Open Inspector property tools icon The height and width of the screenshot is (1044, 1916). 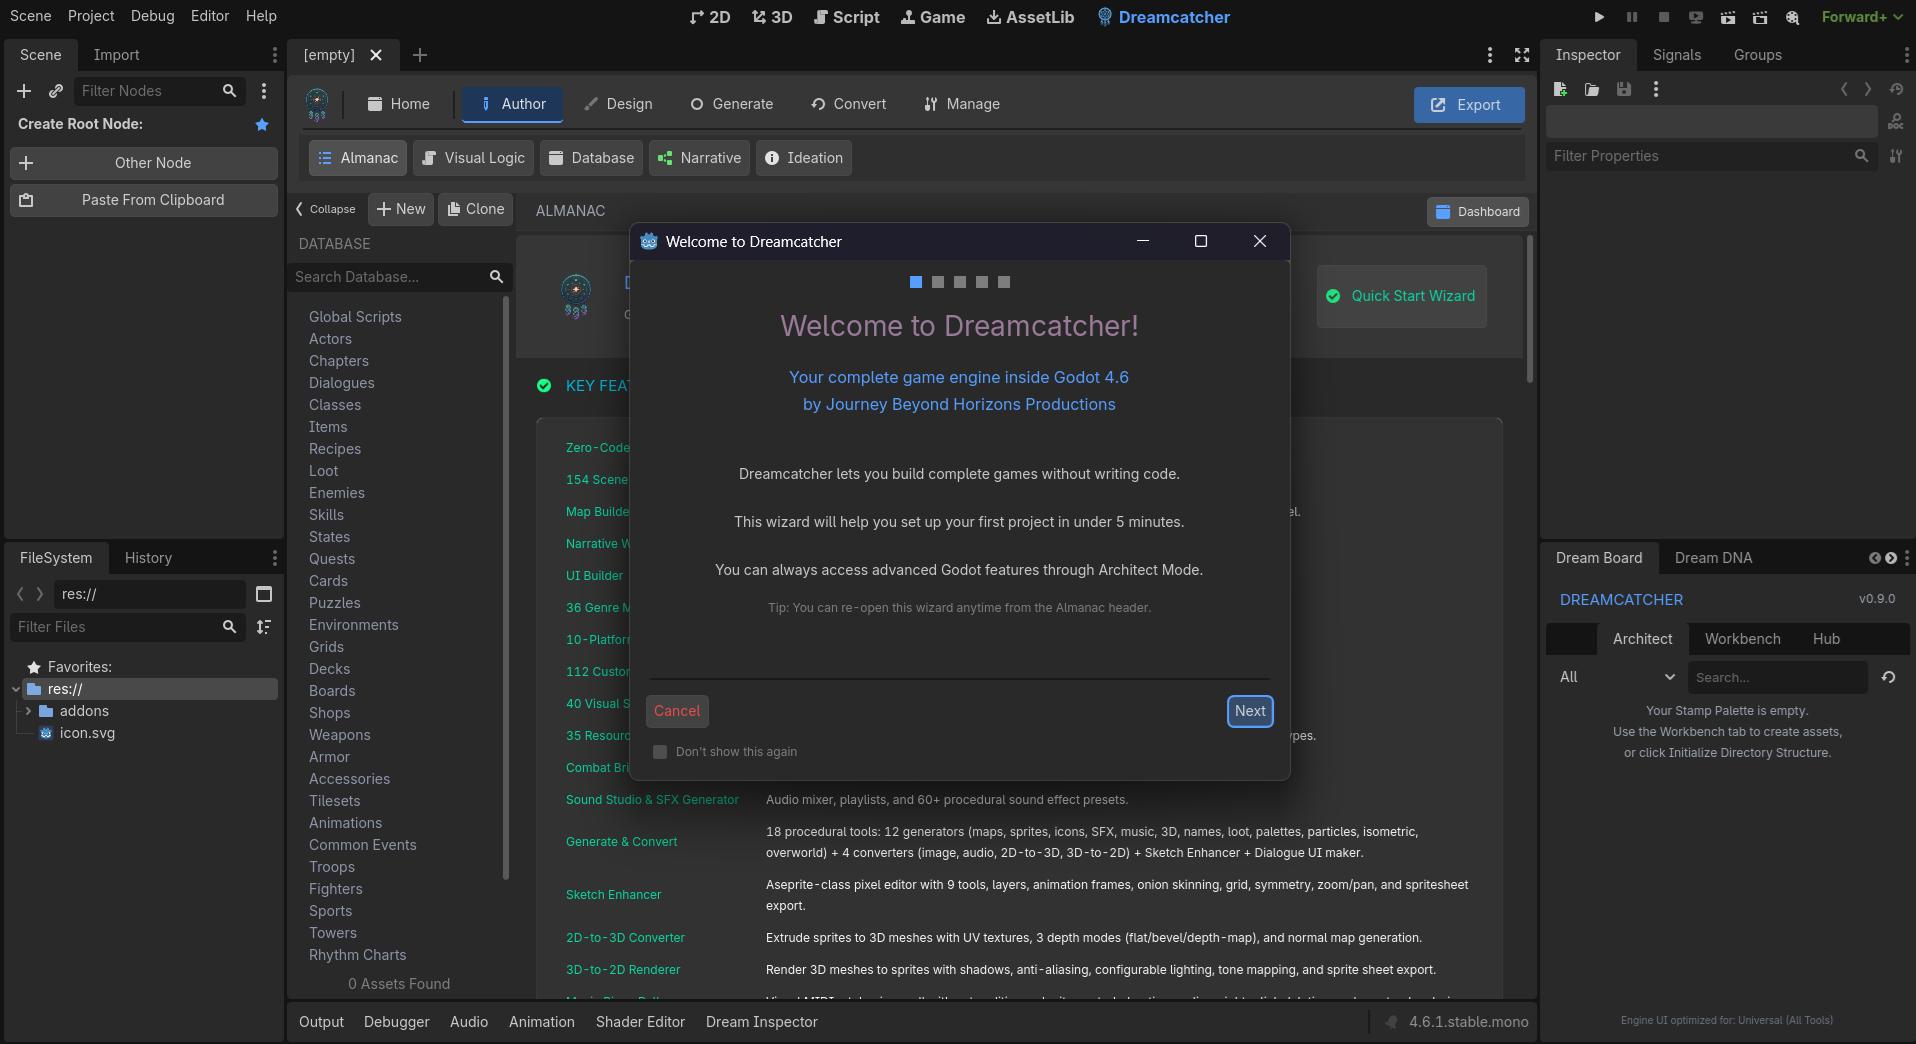[x=1896, y=156]
